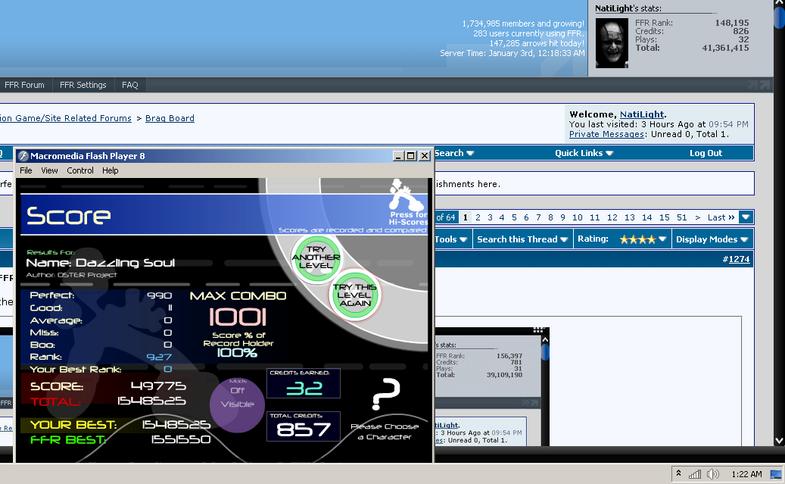Expand the Display Modes dropdown
The height and width of the screenshot is (484, 785).
tap(712, 239)
